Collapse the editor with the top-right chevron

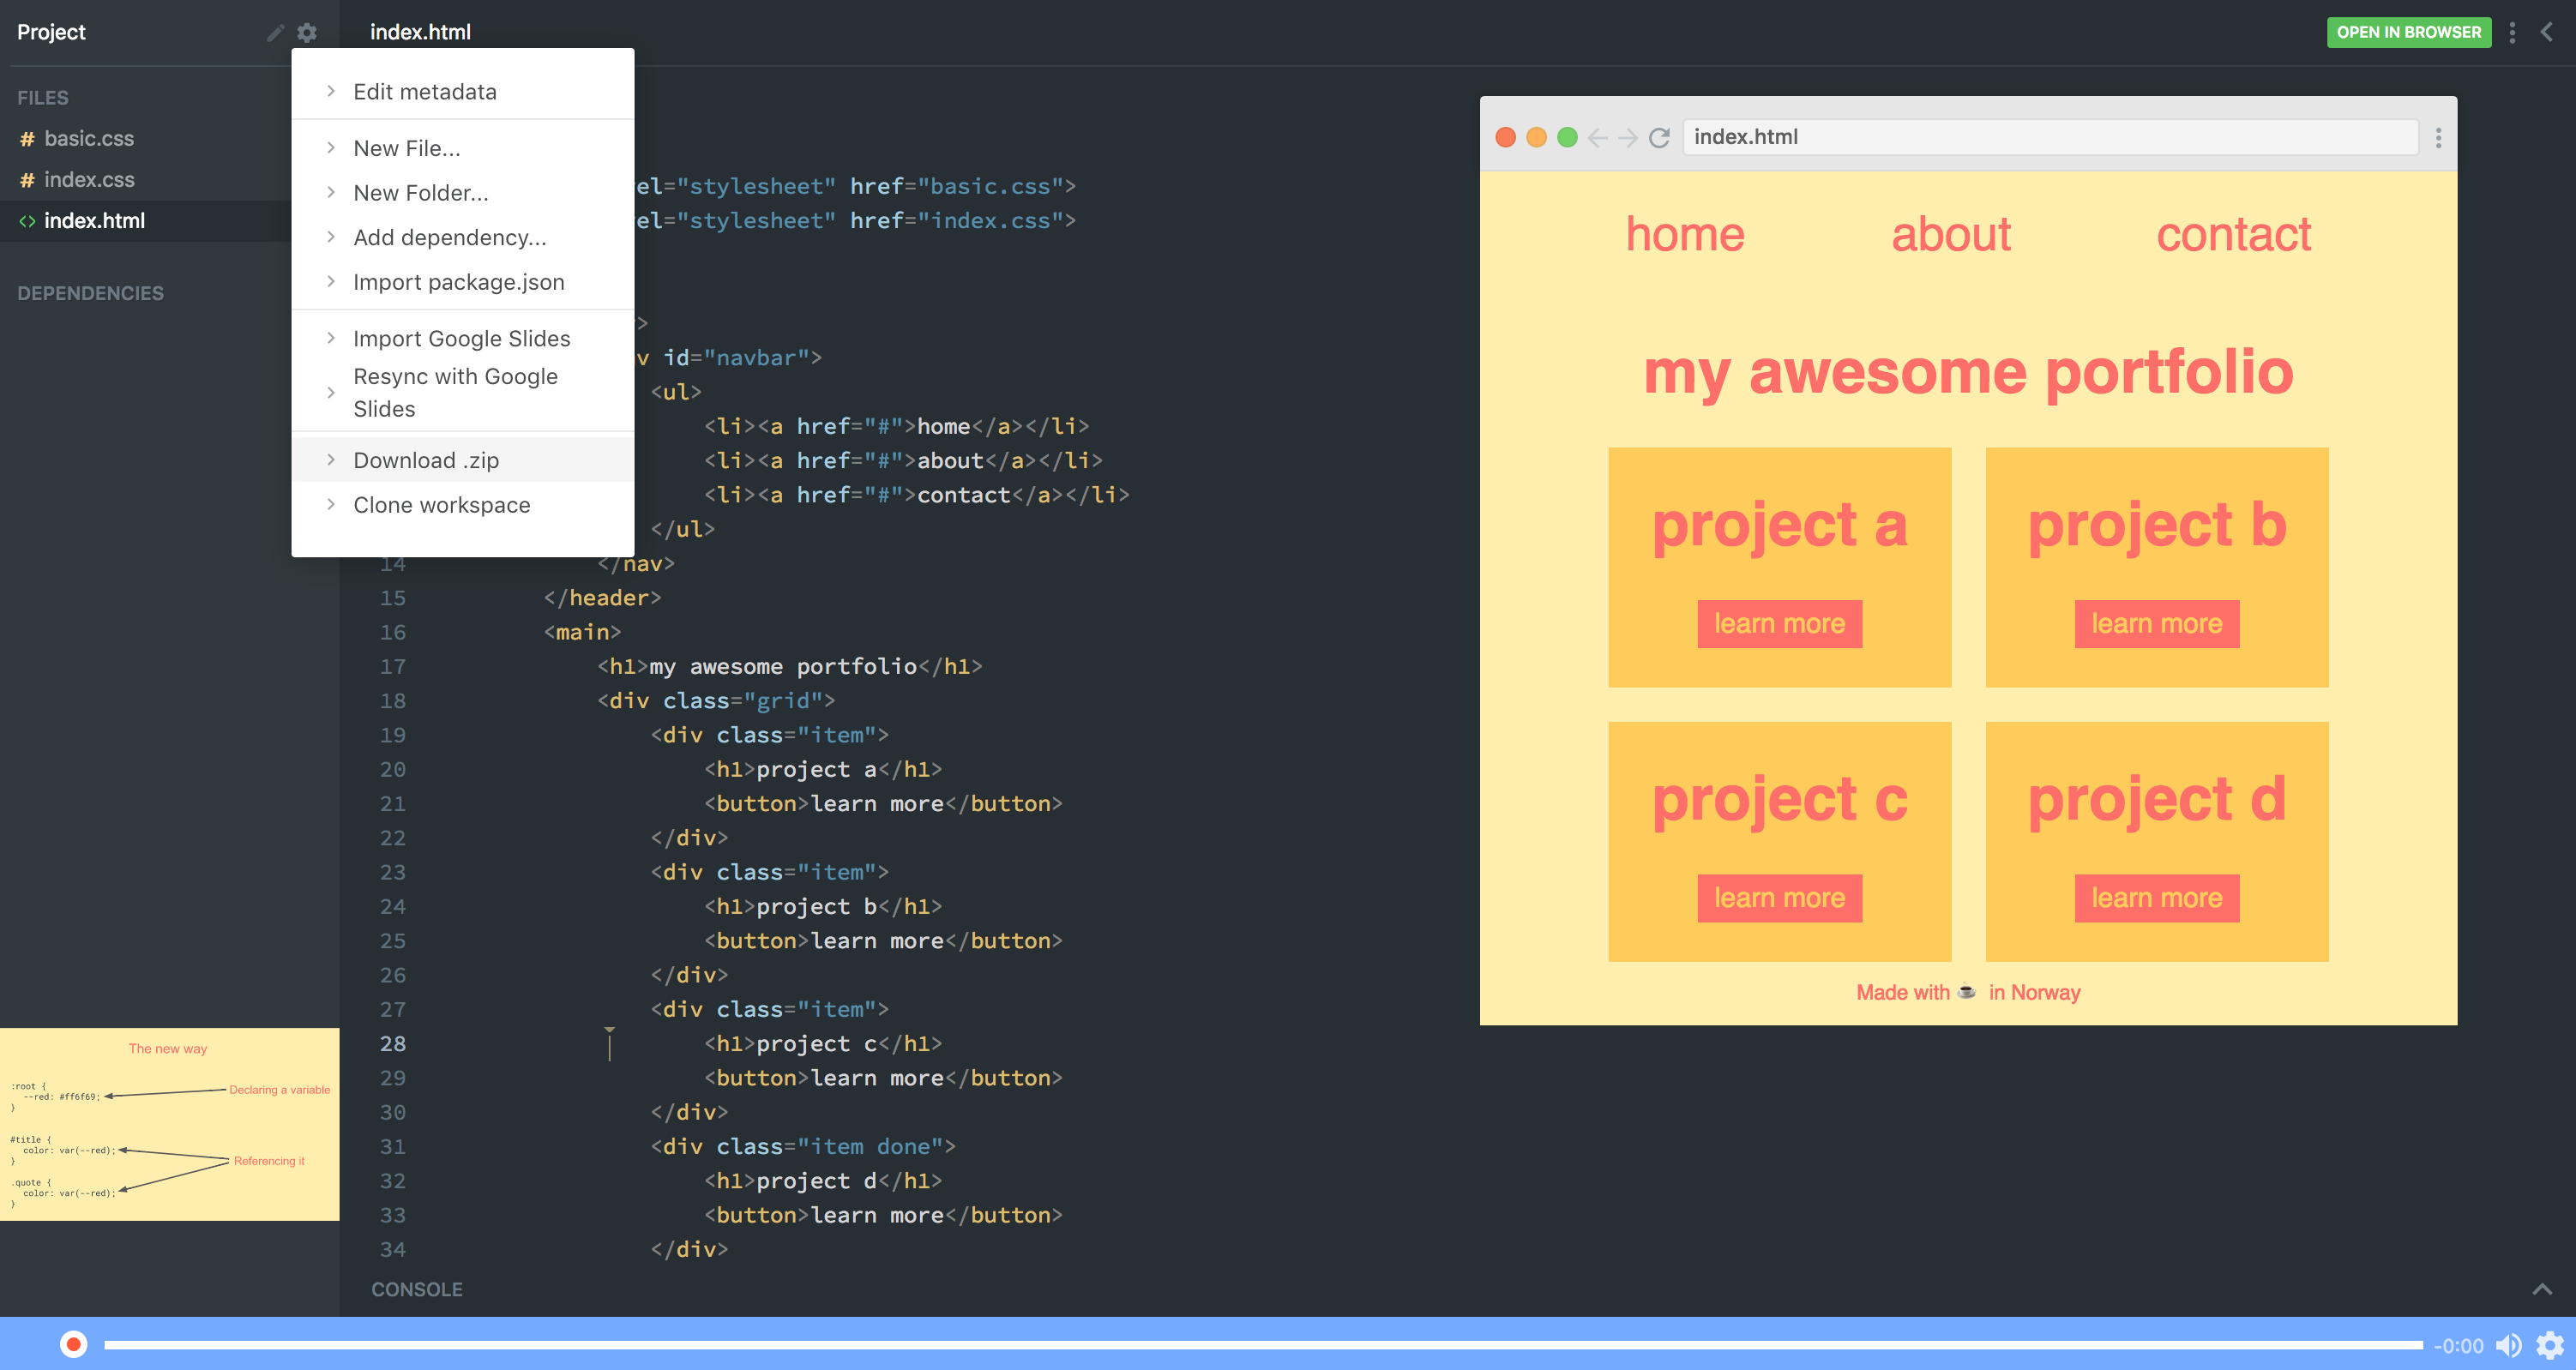coord(2546,32)
